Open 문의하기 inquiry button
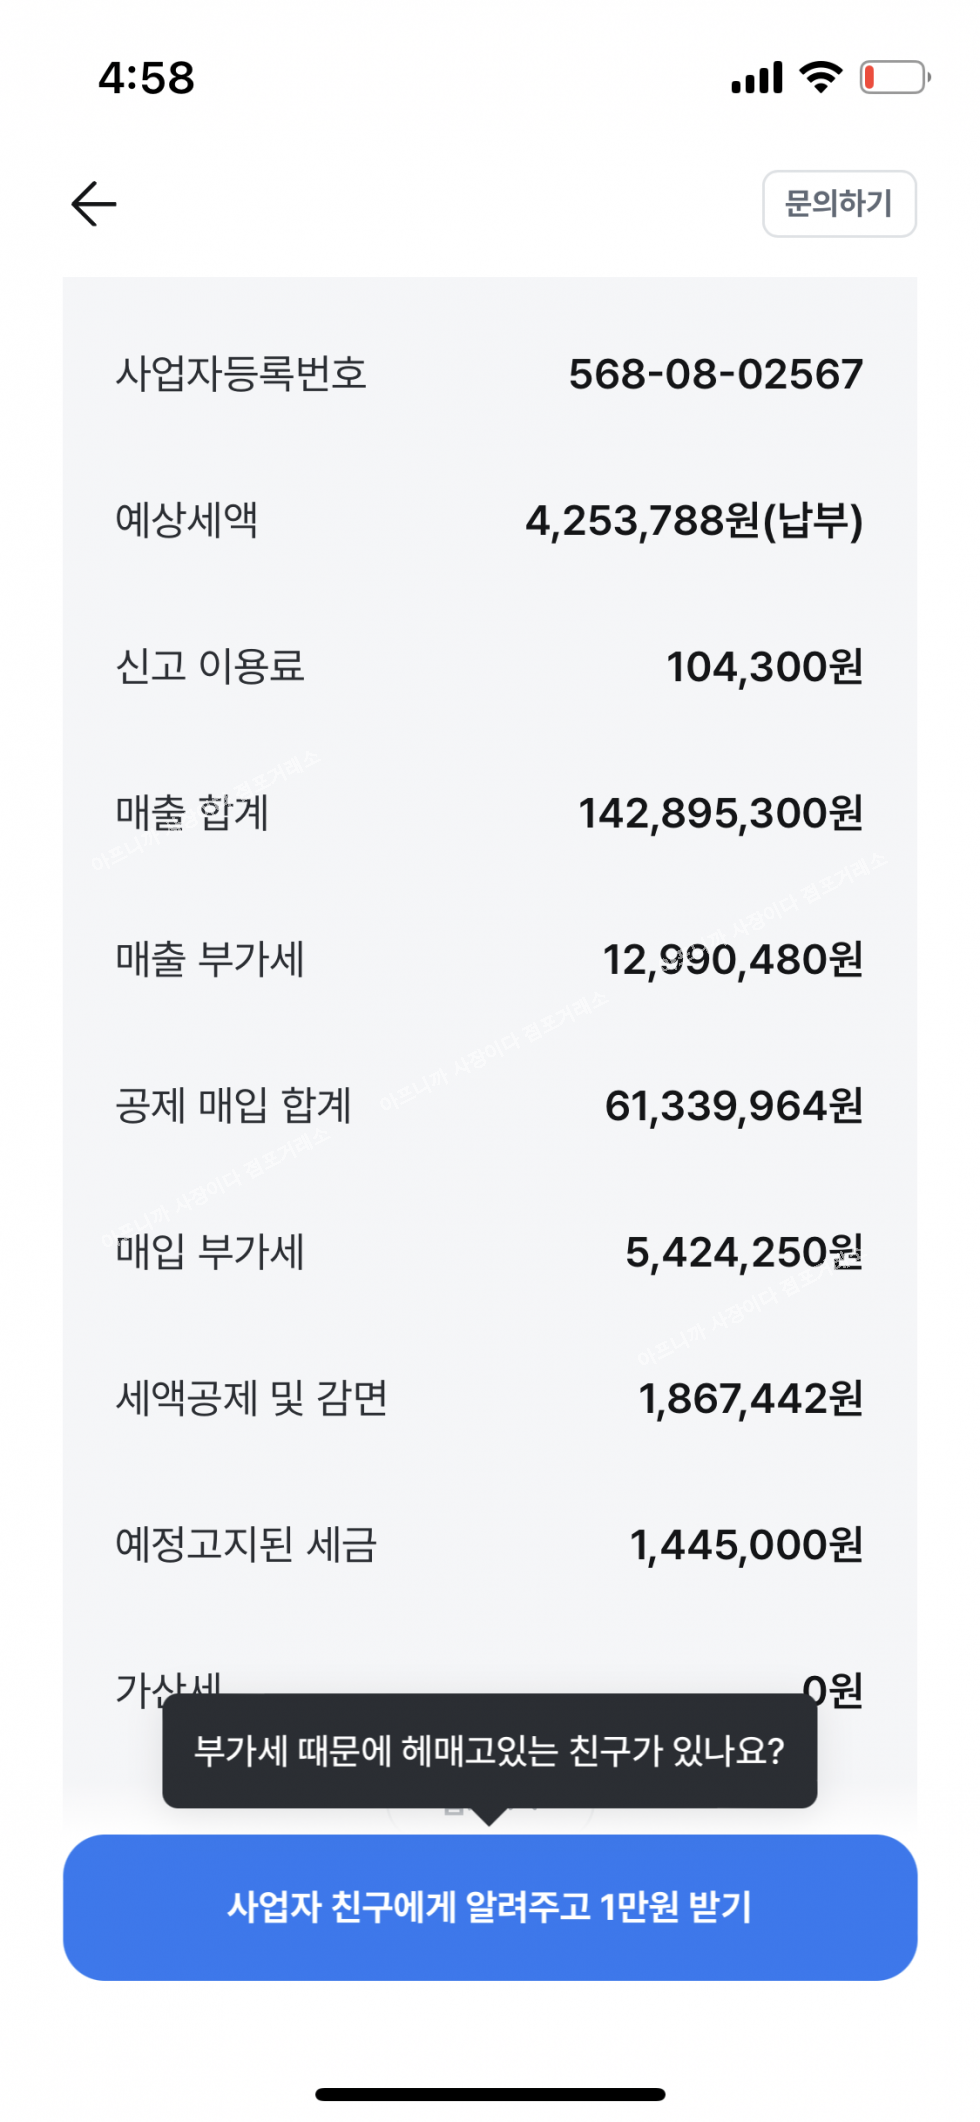Screen dimensions: 980x2122 (x=838, y=204)
